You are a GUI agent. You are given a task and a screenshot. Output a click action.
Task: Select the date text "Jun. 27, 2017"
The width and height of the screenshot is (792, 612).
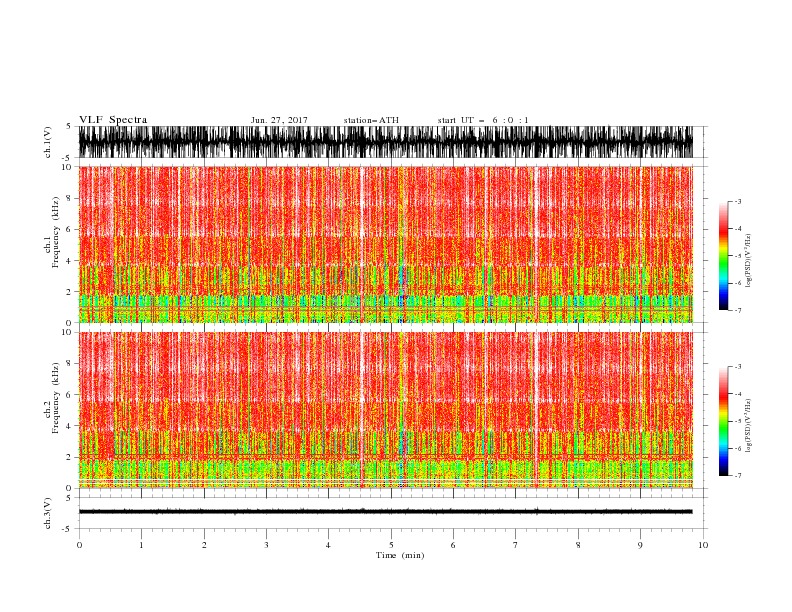(x=279, y=120)
